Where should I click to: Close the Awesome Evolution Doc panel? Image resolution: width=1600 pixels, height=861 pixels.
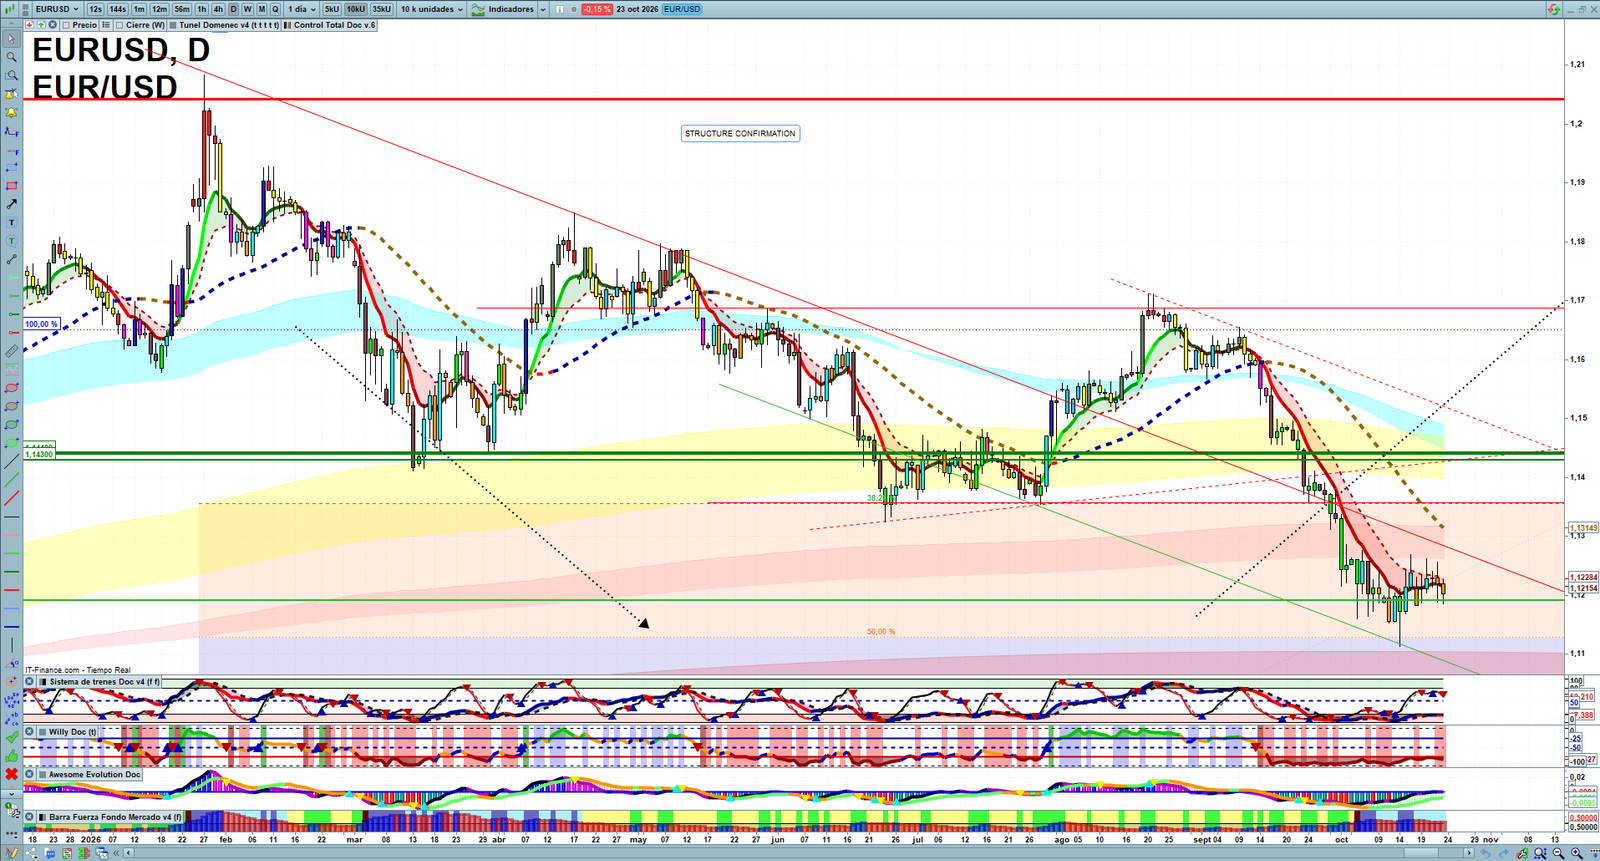click(x=29, y=774)
